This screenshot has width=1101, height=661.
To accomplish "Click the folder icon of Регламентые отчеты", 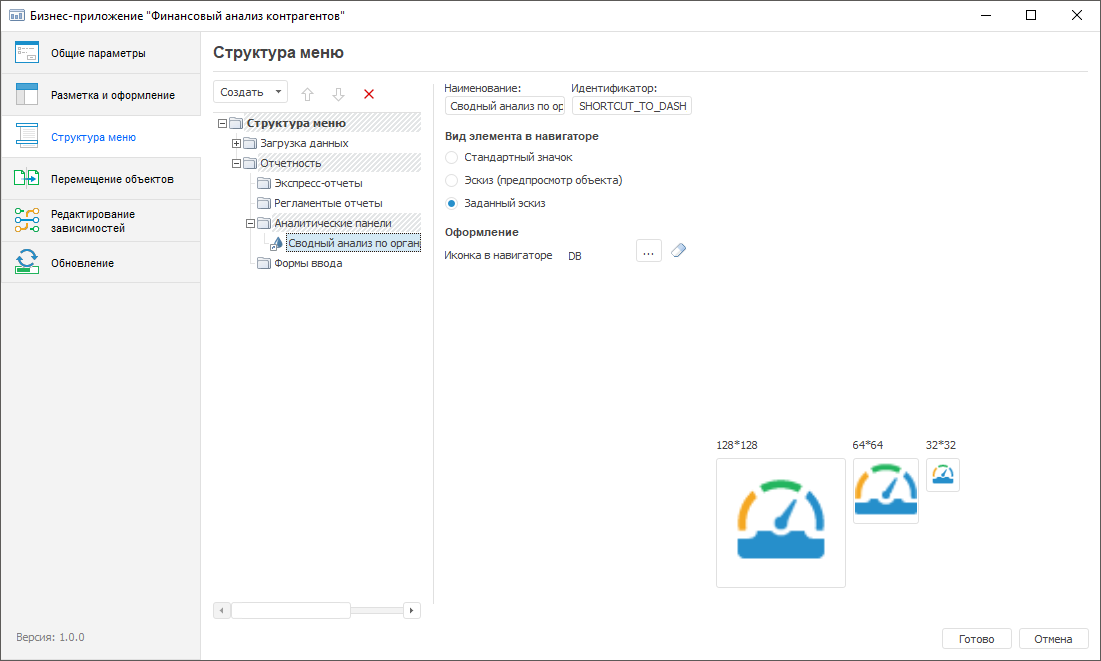I will click(x=264, y=203).
